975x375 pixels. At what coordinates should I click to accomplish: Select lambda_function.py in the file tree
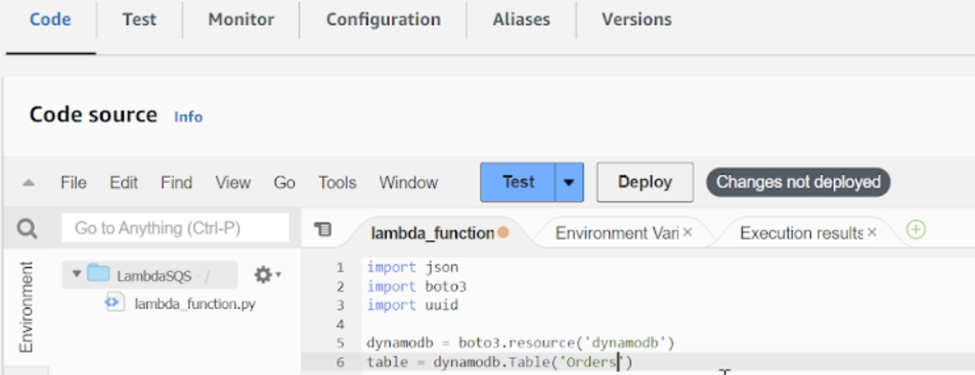[x=195, y=304]
